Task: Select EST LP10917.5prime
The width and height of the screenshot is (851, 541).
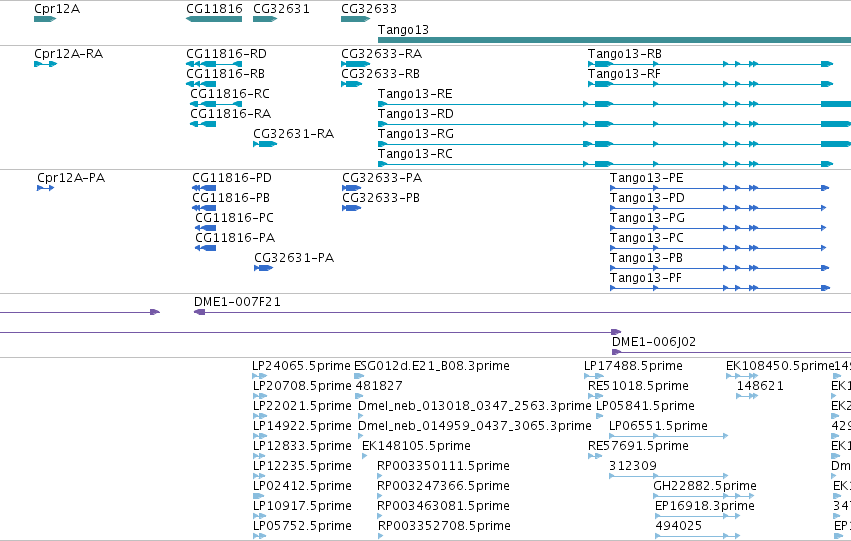Action: pos(302,506)
